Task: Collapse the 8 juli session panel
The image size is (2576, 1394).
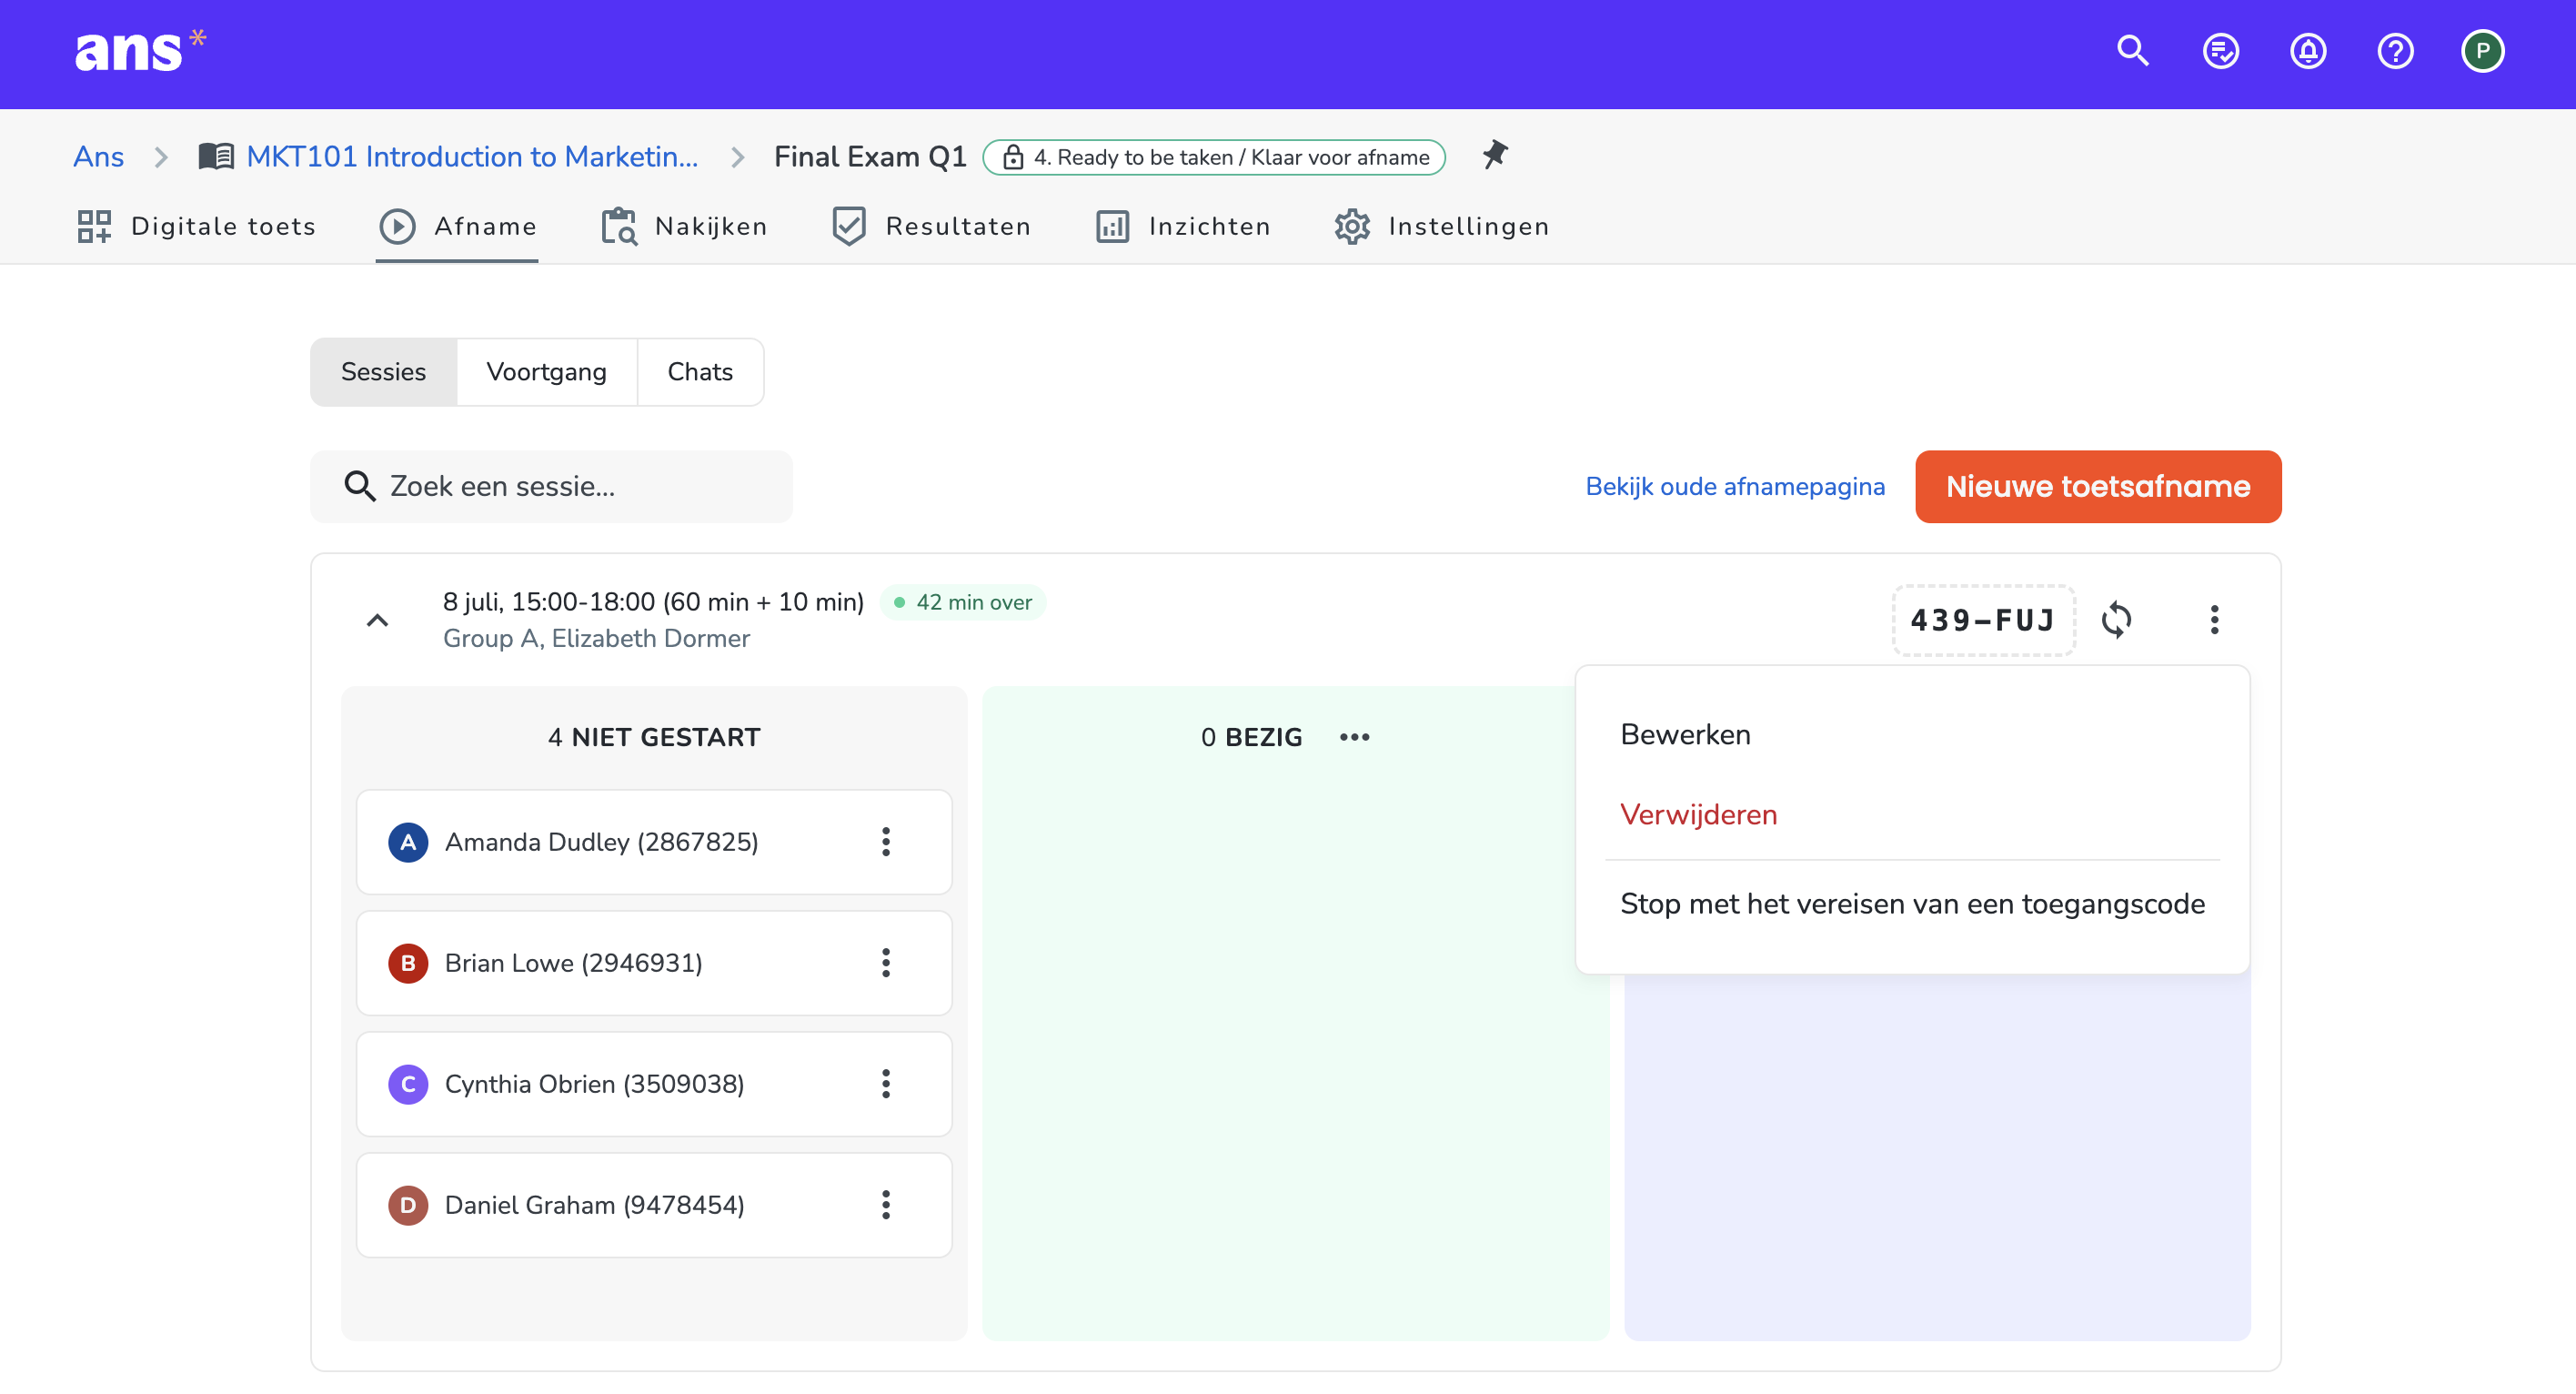Action: click(x=377, y=621)
